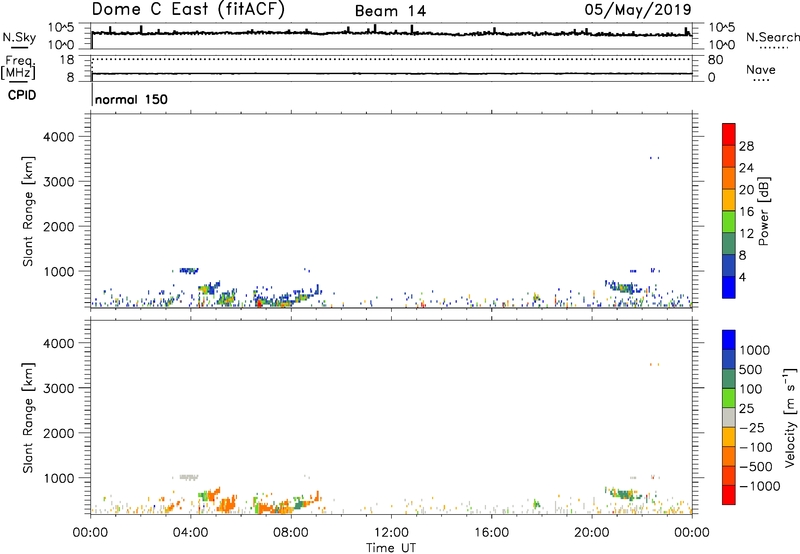Click the "00:00" label at end of time axis

coord(692,533)
